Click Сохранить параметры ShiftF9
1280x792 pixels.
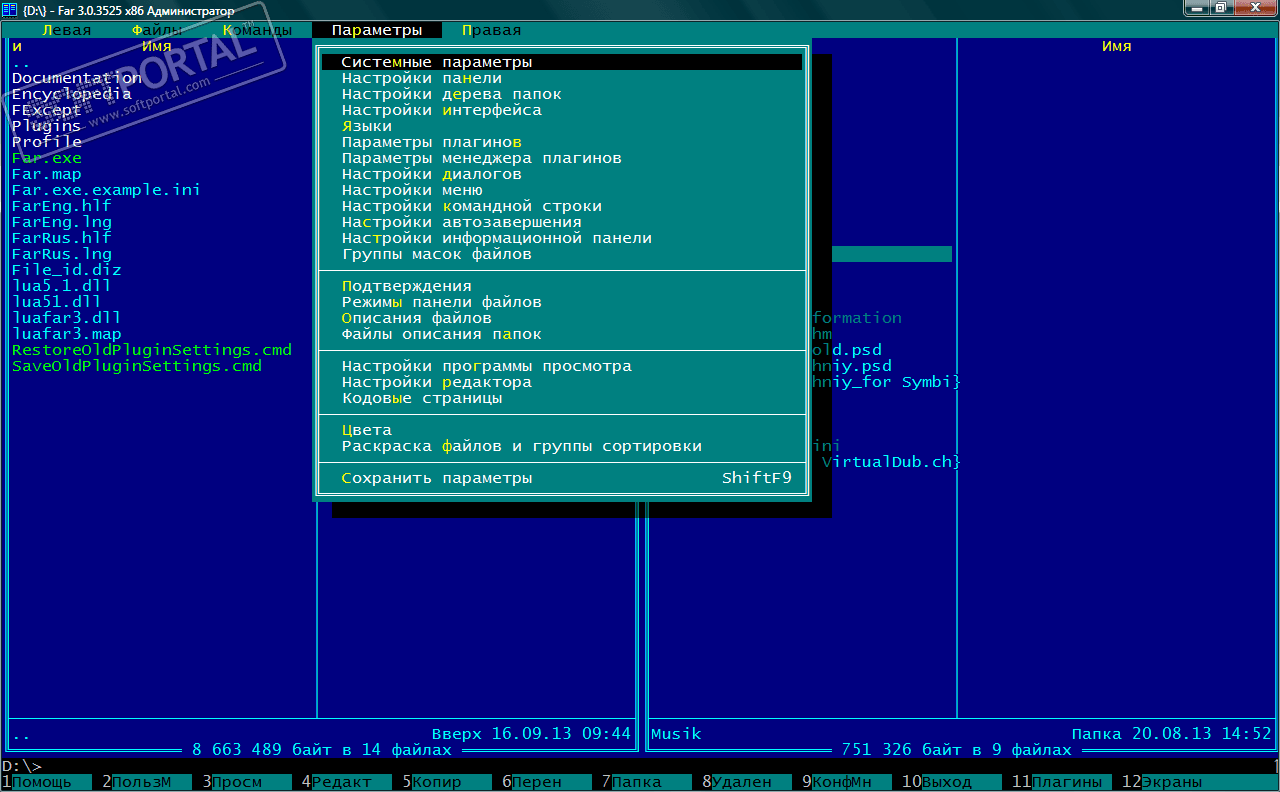point(562,478)
